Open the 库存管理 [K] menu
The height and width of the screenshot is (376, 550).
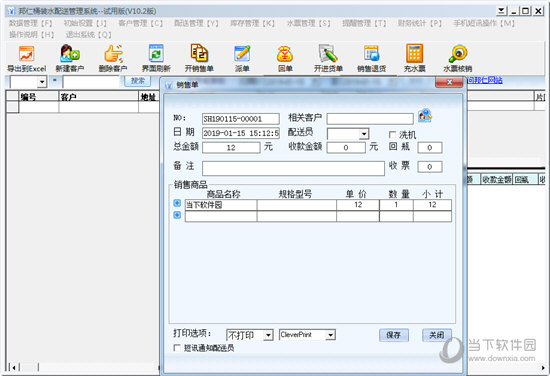pos(252,24)
